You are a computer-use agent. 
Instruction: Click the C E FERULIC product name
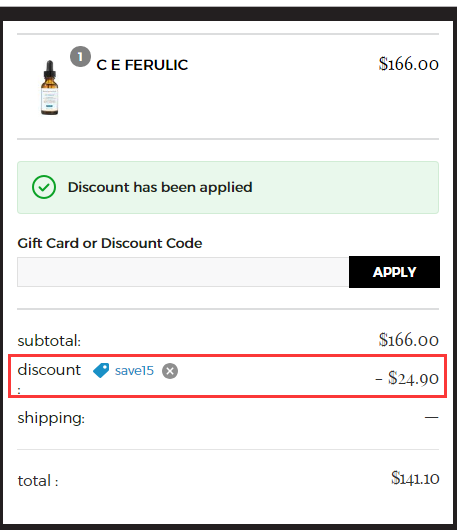click(142, 65)
